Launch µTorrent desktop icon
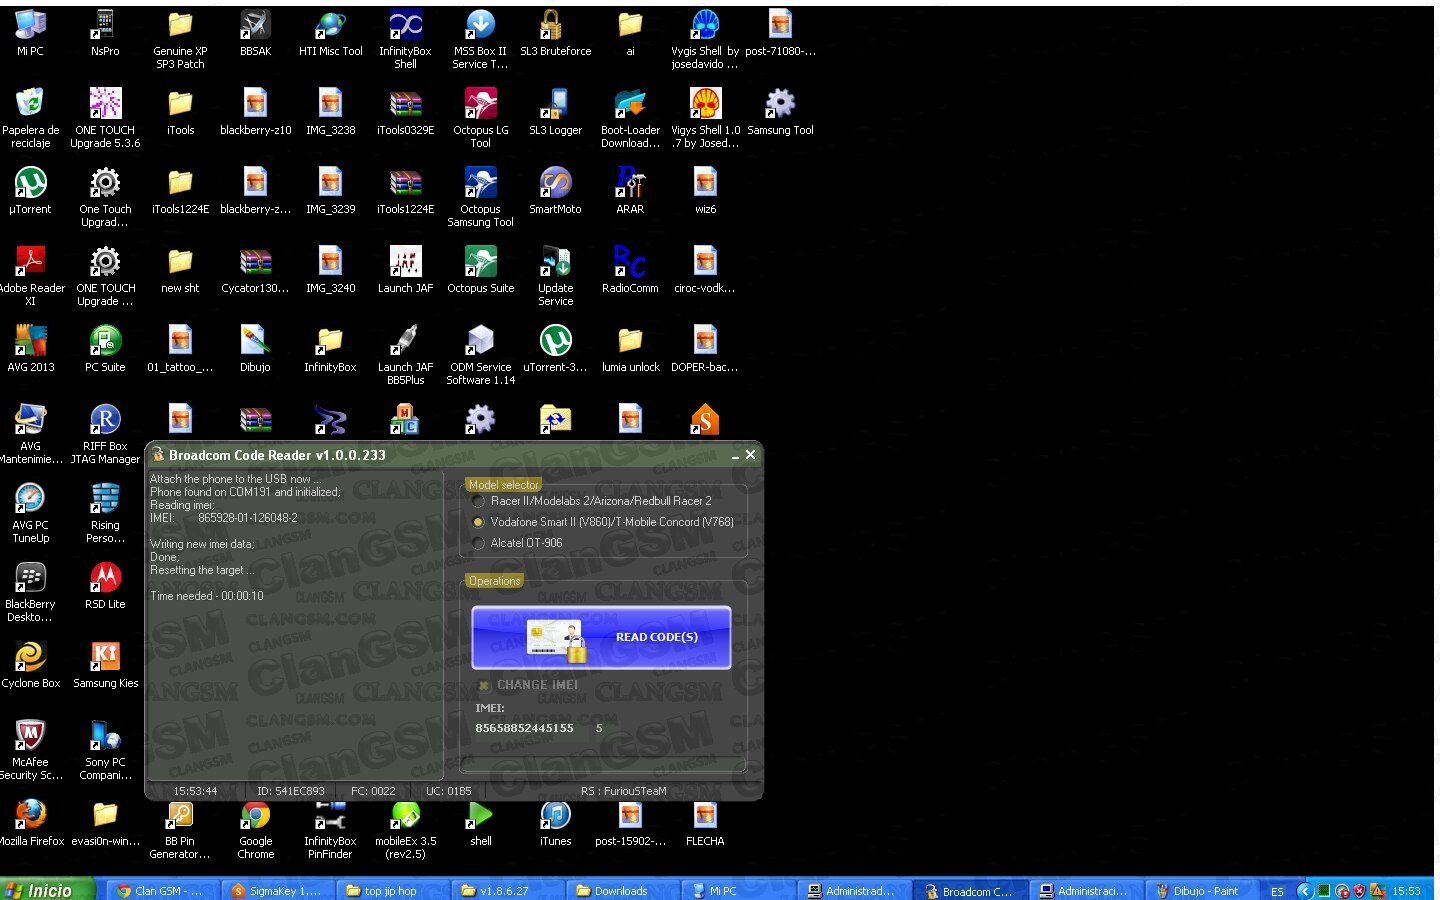The height and width of the screenshot is (900, 1440). click(30, 191)
